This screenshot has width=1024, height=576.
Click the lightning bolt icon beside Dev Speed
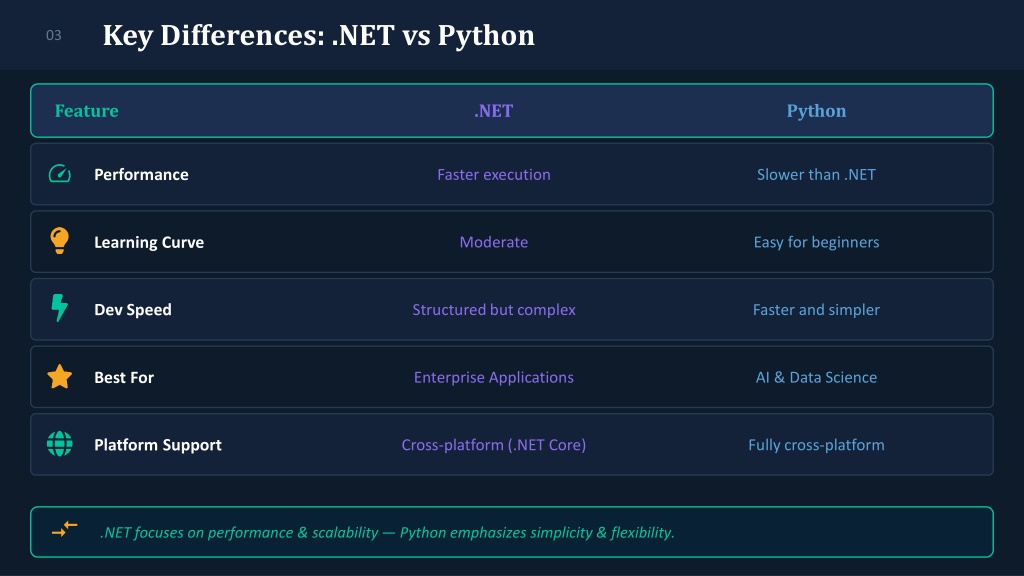pos(59,308)
